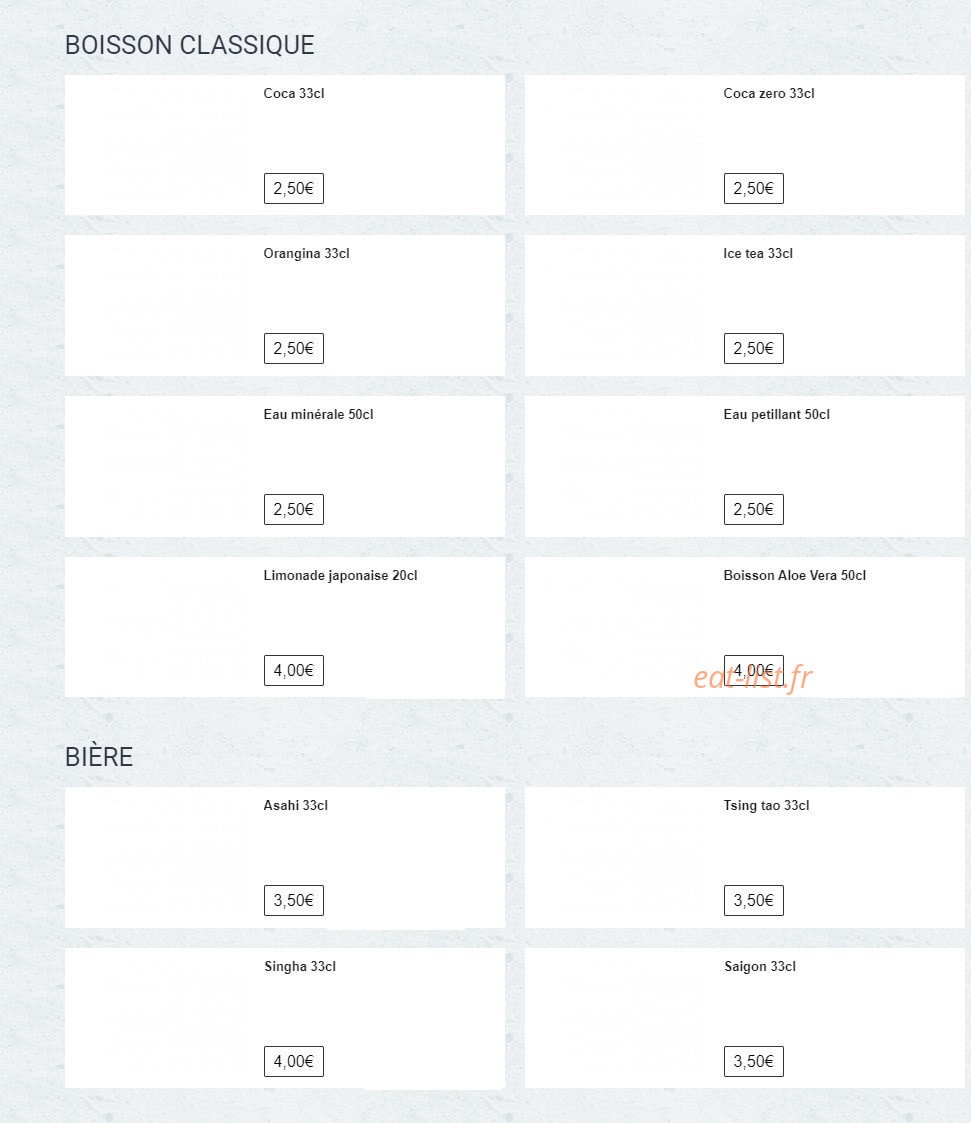Select the Coca zero 33cl price 2,50€

753,188
